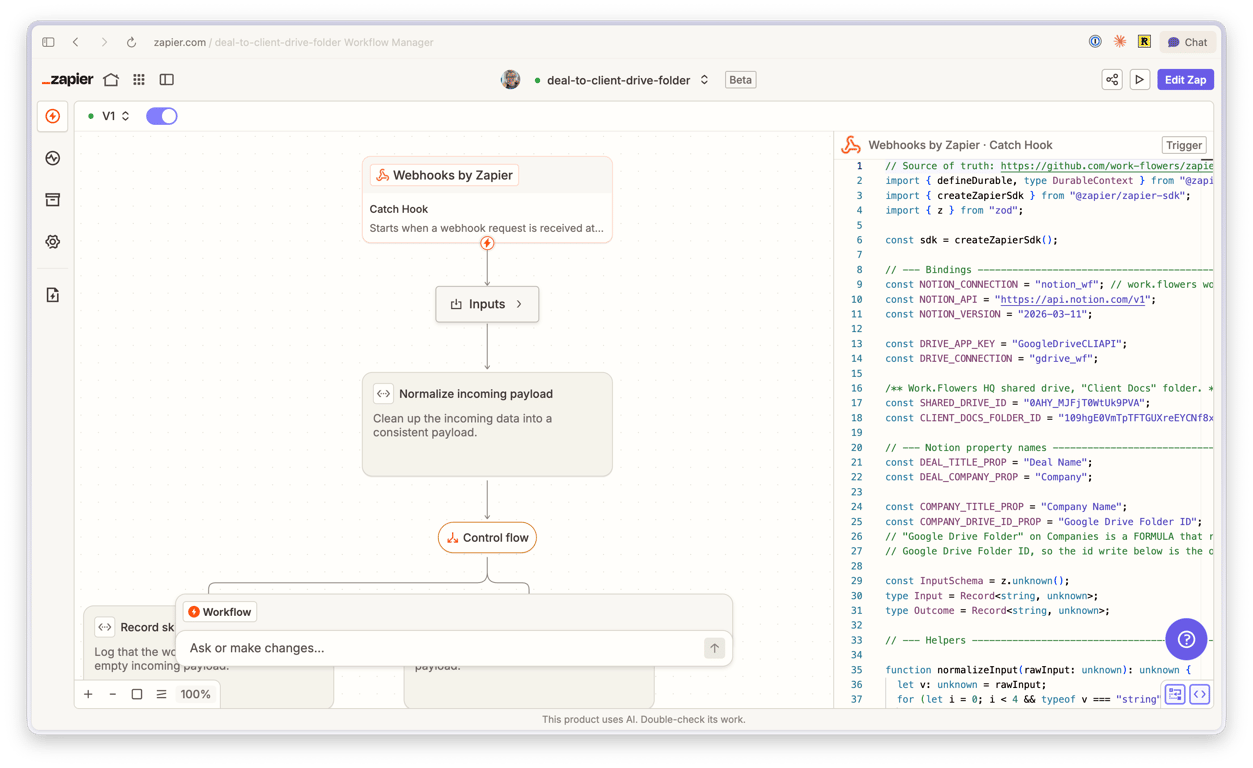The width and height of the screenshot is (1253, 768).
Task: Click the 100% zoom level indicator
Action: point(195,694)
